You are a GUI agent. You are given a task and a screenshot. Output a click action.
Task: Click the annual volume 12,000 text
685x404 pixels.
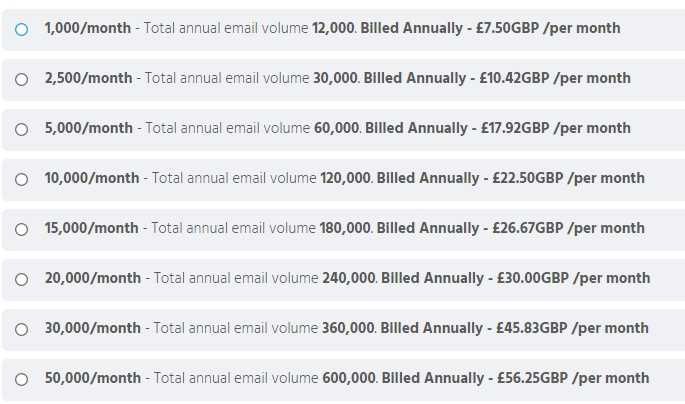333,28
